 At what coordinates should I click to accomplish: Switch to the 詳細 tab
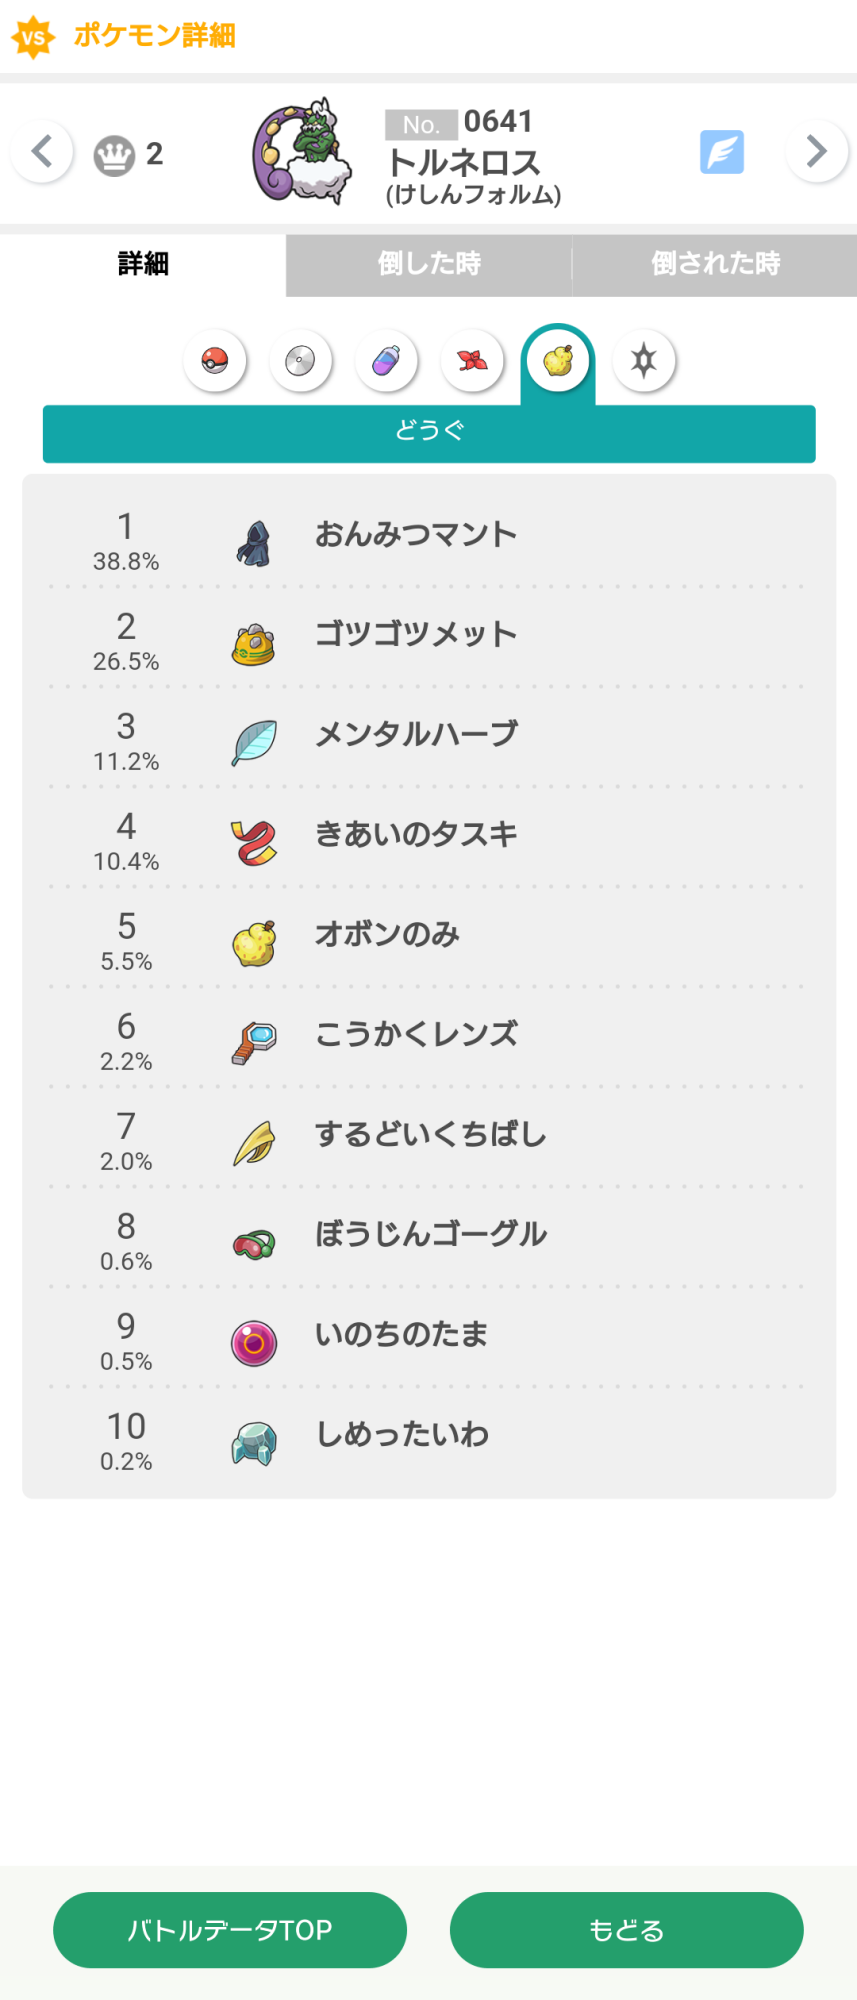[x=143, y=265]
